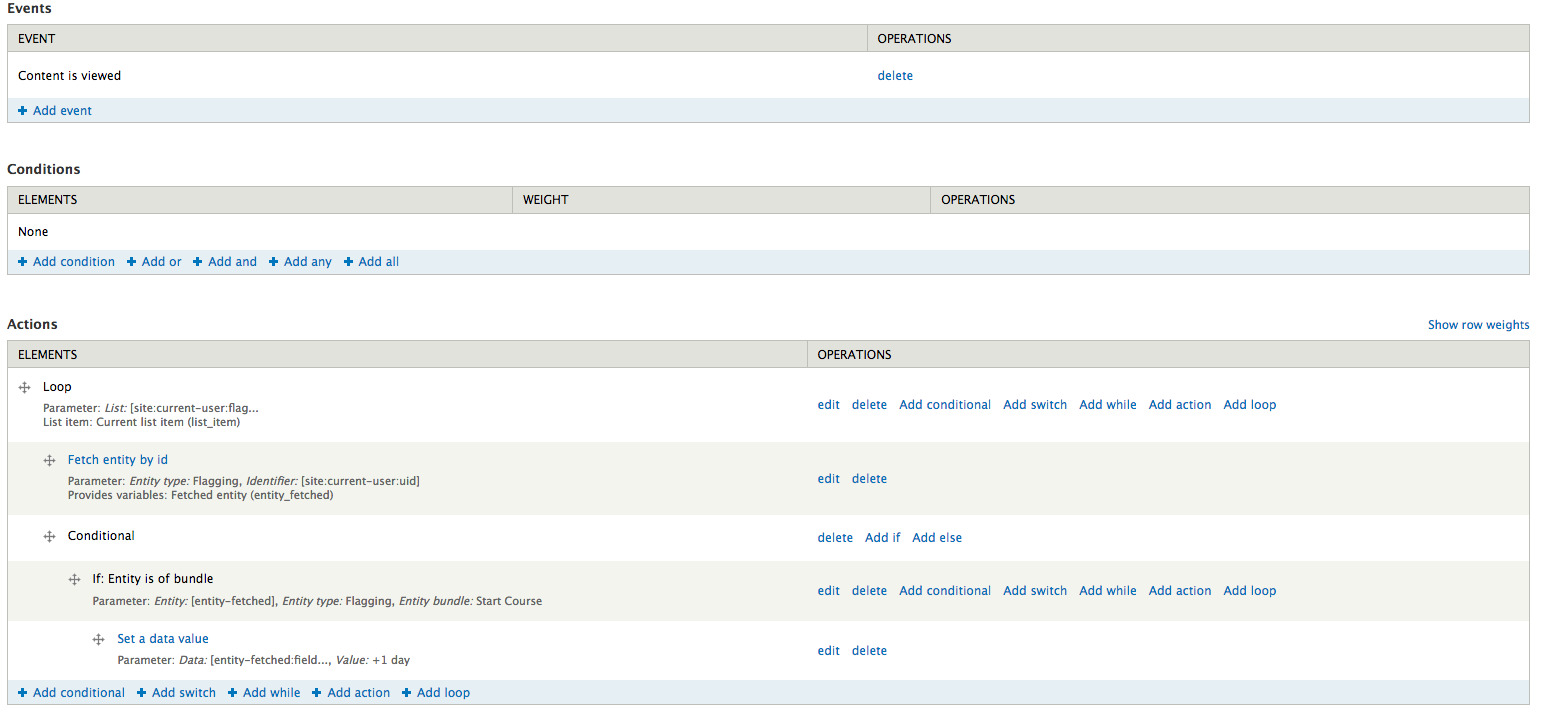Open the Fetch entity by id element
This screenshot has width=1541, height=728.
click(x=117, y=459)
